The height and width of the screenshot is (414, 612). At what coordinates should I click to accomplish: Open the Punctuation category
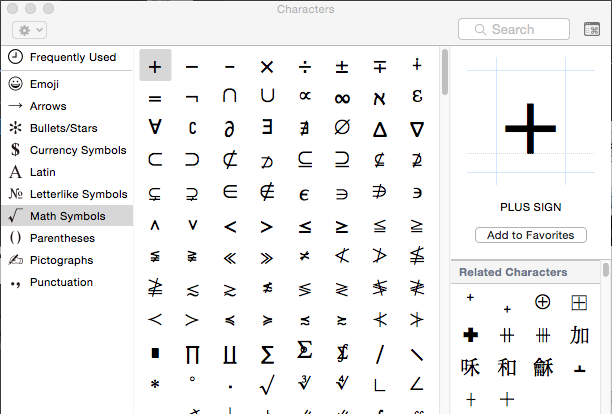67,282
